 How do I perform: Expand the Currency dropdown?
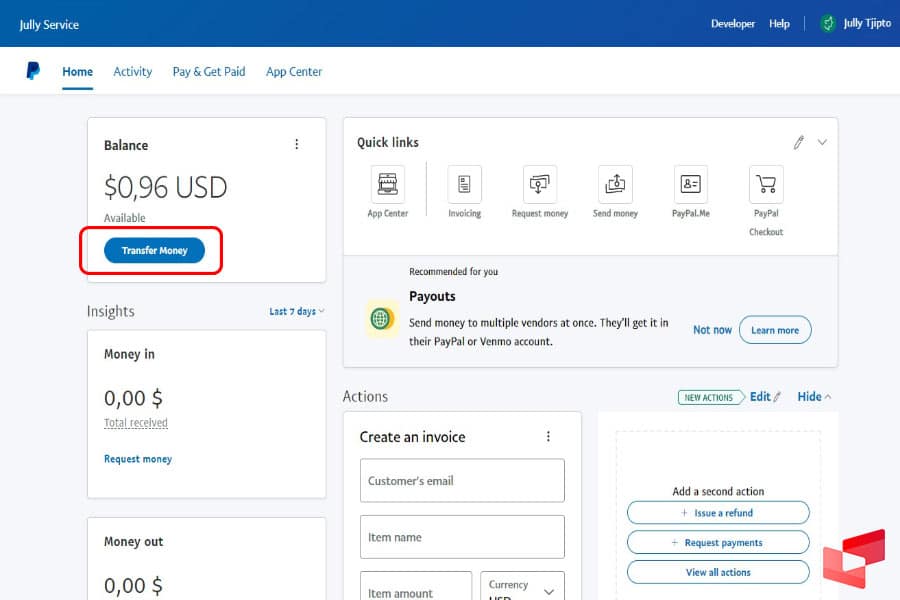(523, 590)
